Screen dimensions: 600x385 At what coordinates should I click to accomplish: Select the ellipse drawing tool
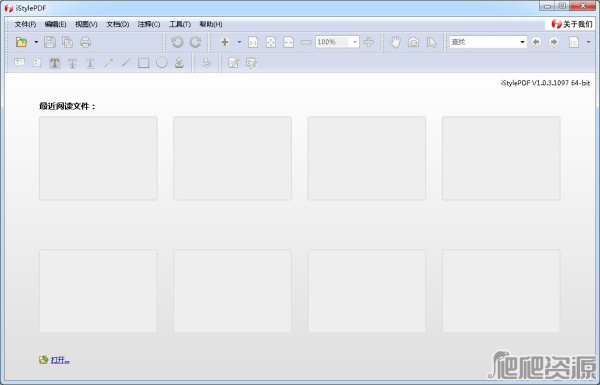[x=161, y=63]
